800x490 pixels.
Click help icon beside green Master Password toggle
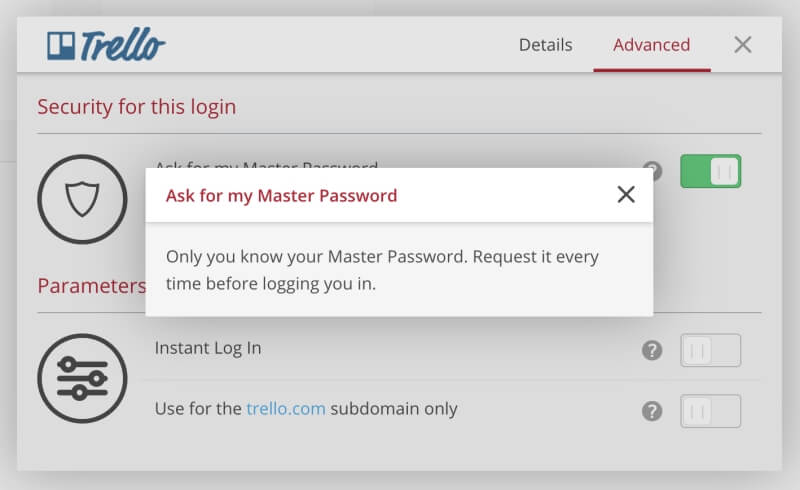pyautogui.click(x=655, y=170)
